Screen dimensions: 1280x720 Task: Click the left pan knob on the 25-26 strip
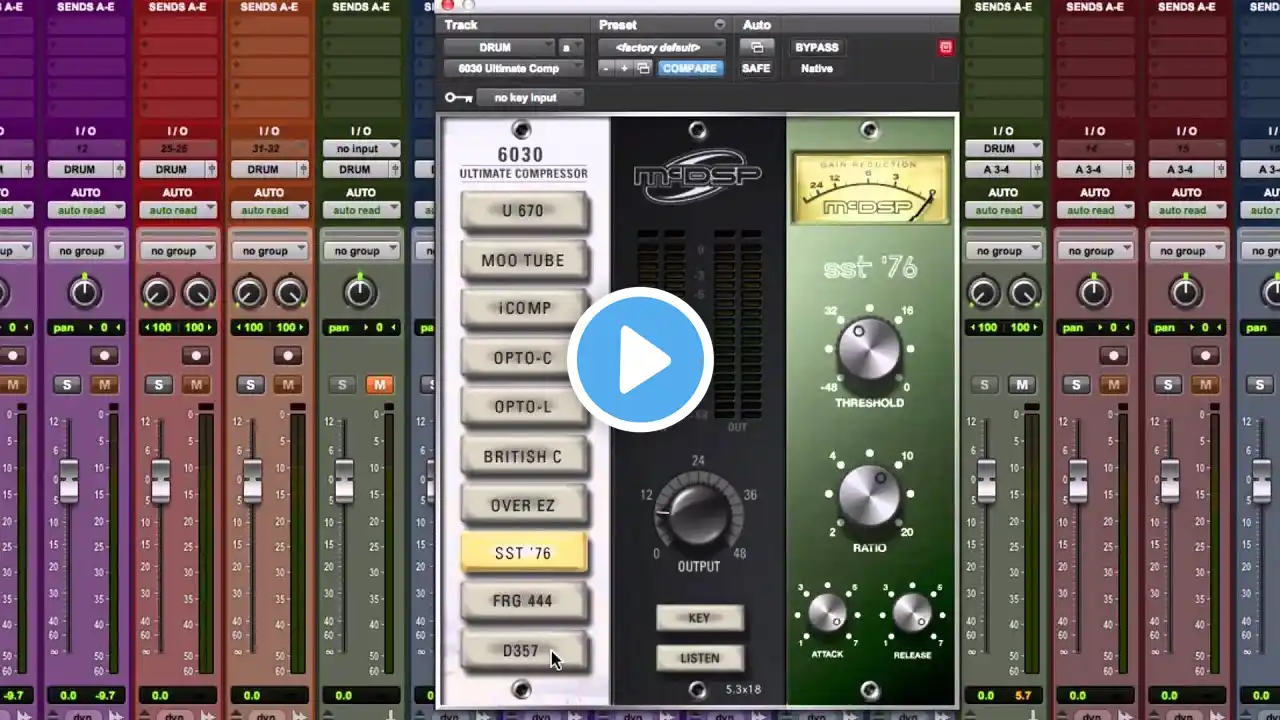coord(158,292)
